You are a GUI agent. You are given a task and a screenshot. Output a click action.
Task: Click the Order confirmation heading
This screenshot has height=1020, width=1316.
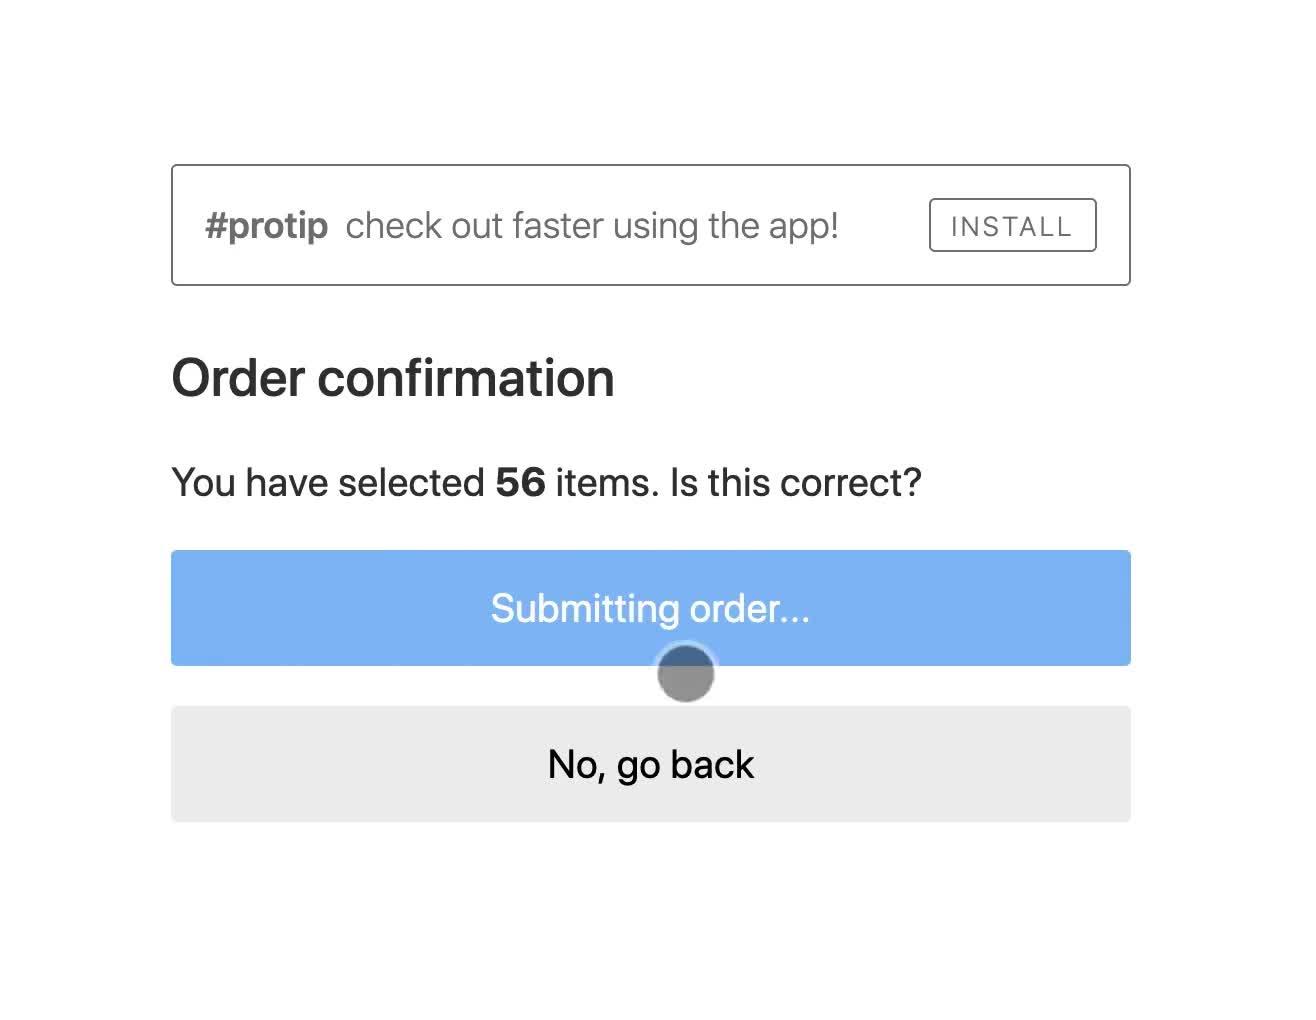393,378
